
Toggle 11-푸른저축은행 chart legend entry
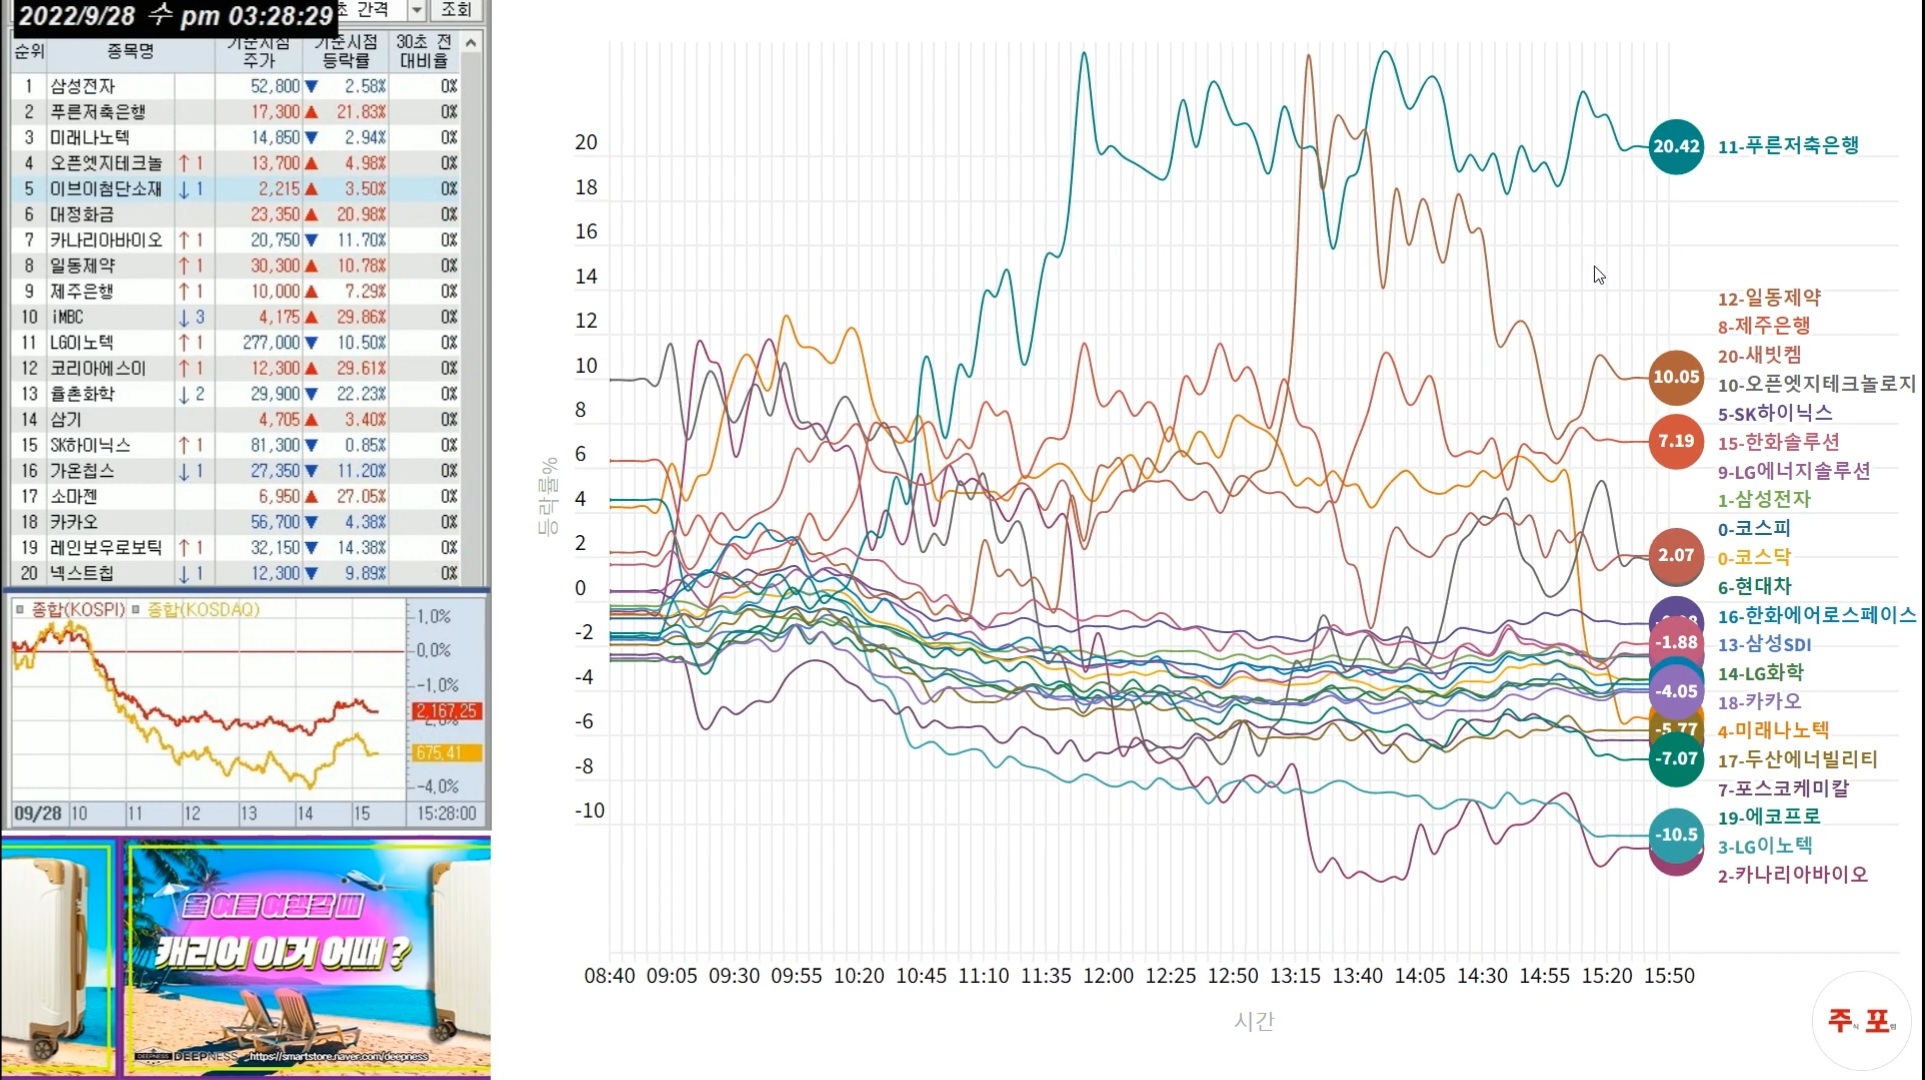click(x=1788, y=146)
